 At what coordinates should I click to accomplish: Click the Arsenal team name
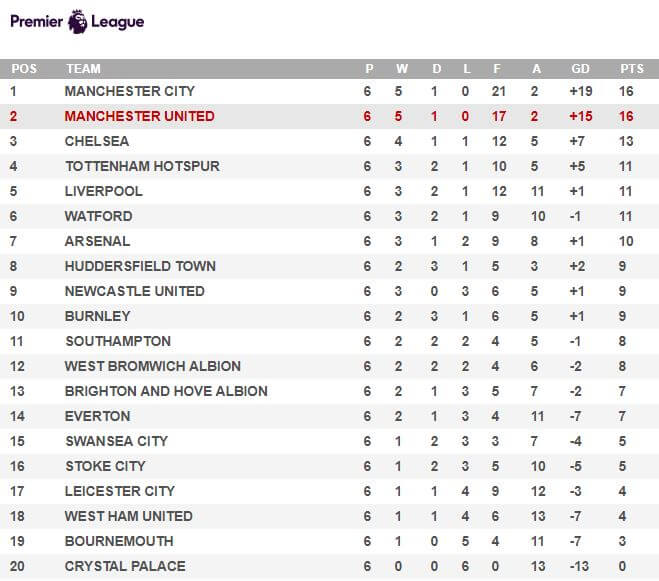click(x=97, y=241)
